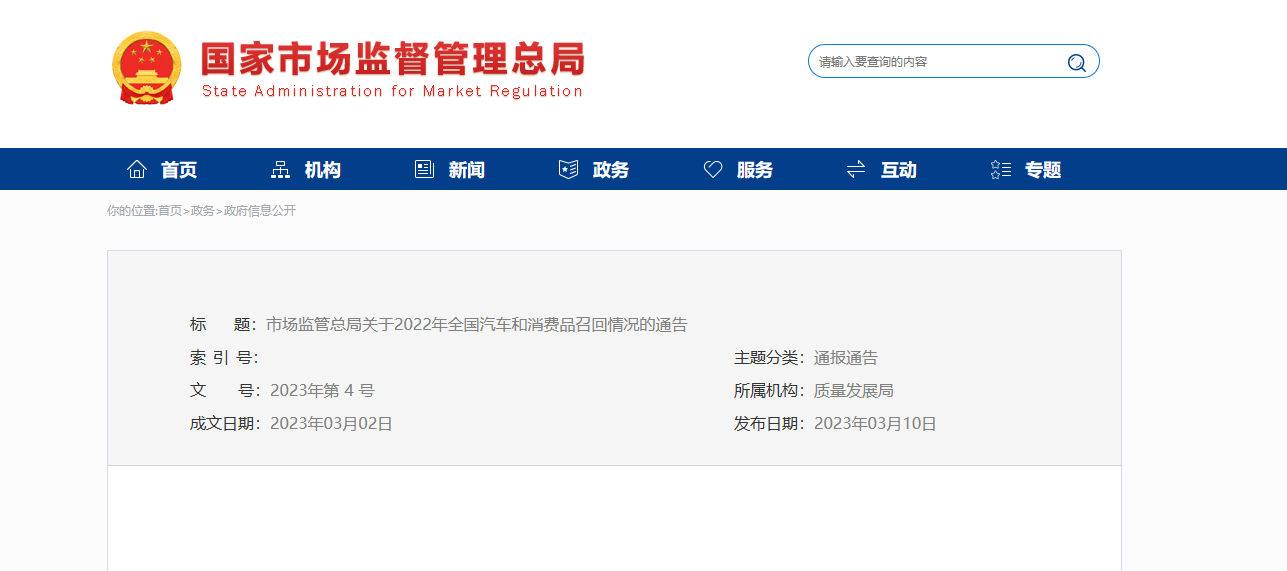
Task: Click the 2022年 recall notice title text
Action: click(476, 325)
